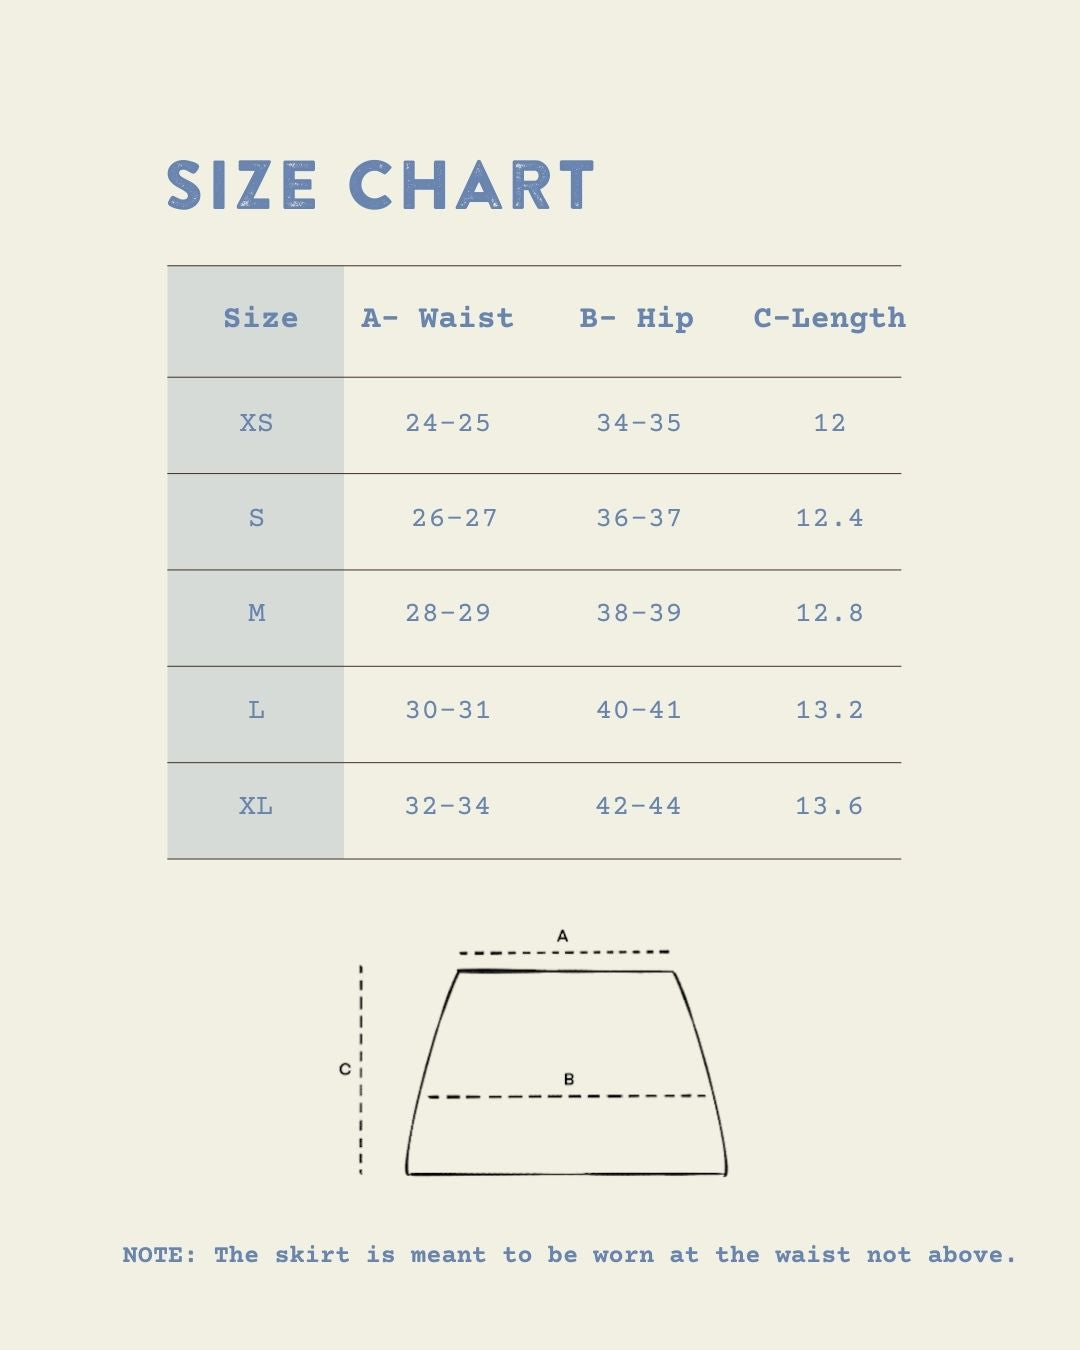1080x1350 pixels.
Task: Click the A- Waist column header
Action: (x=437, y=318)
